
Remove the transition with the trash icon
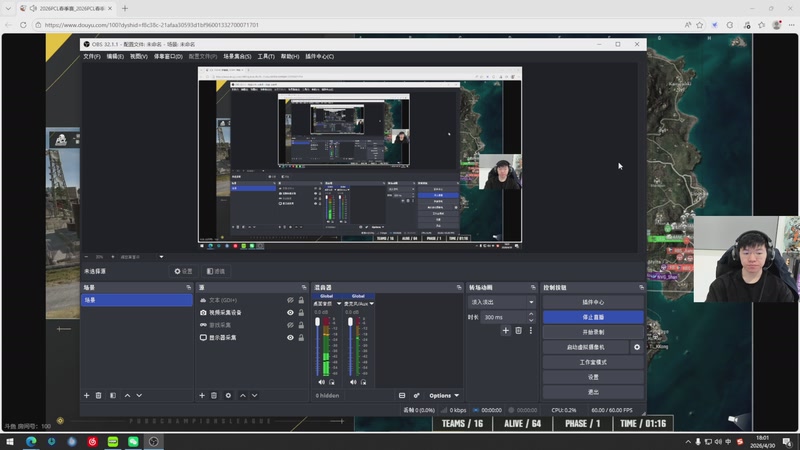(x=518, y=331)
